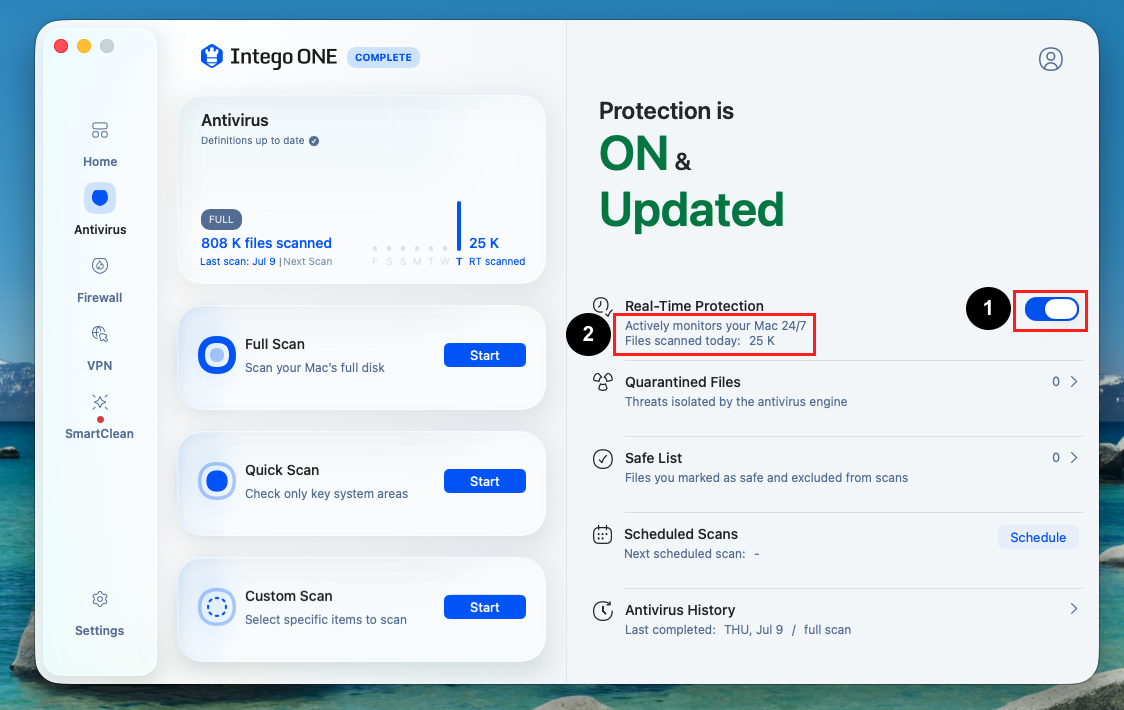Switch to the SmartClean section label
The height and width of the screenshot is (710, 1124).
click(100, 434)
